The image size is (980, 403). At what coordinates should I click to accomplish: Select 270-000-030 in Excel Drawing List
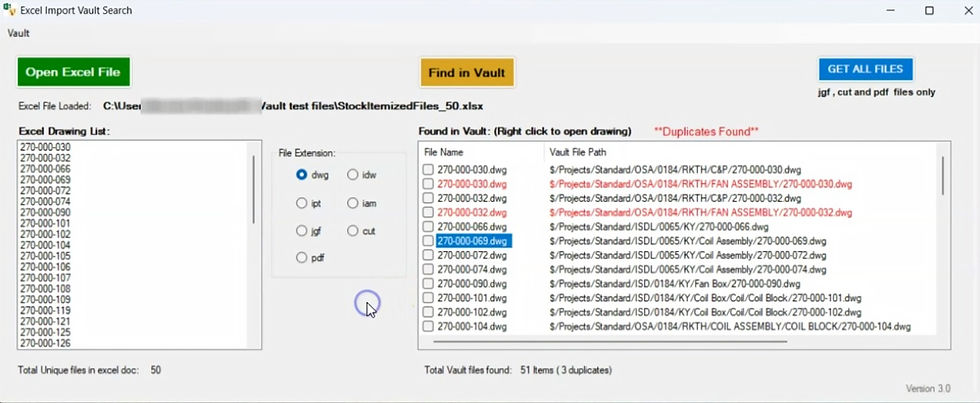[45, 147]
